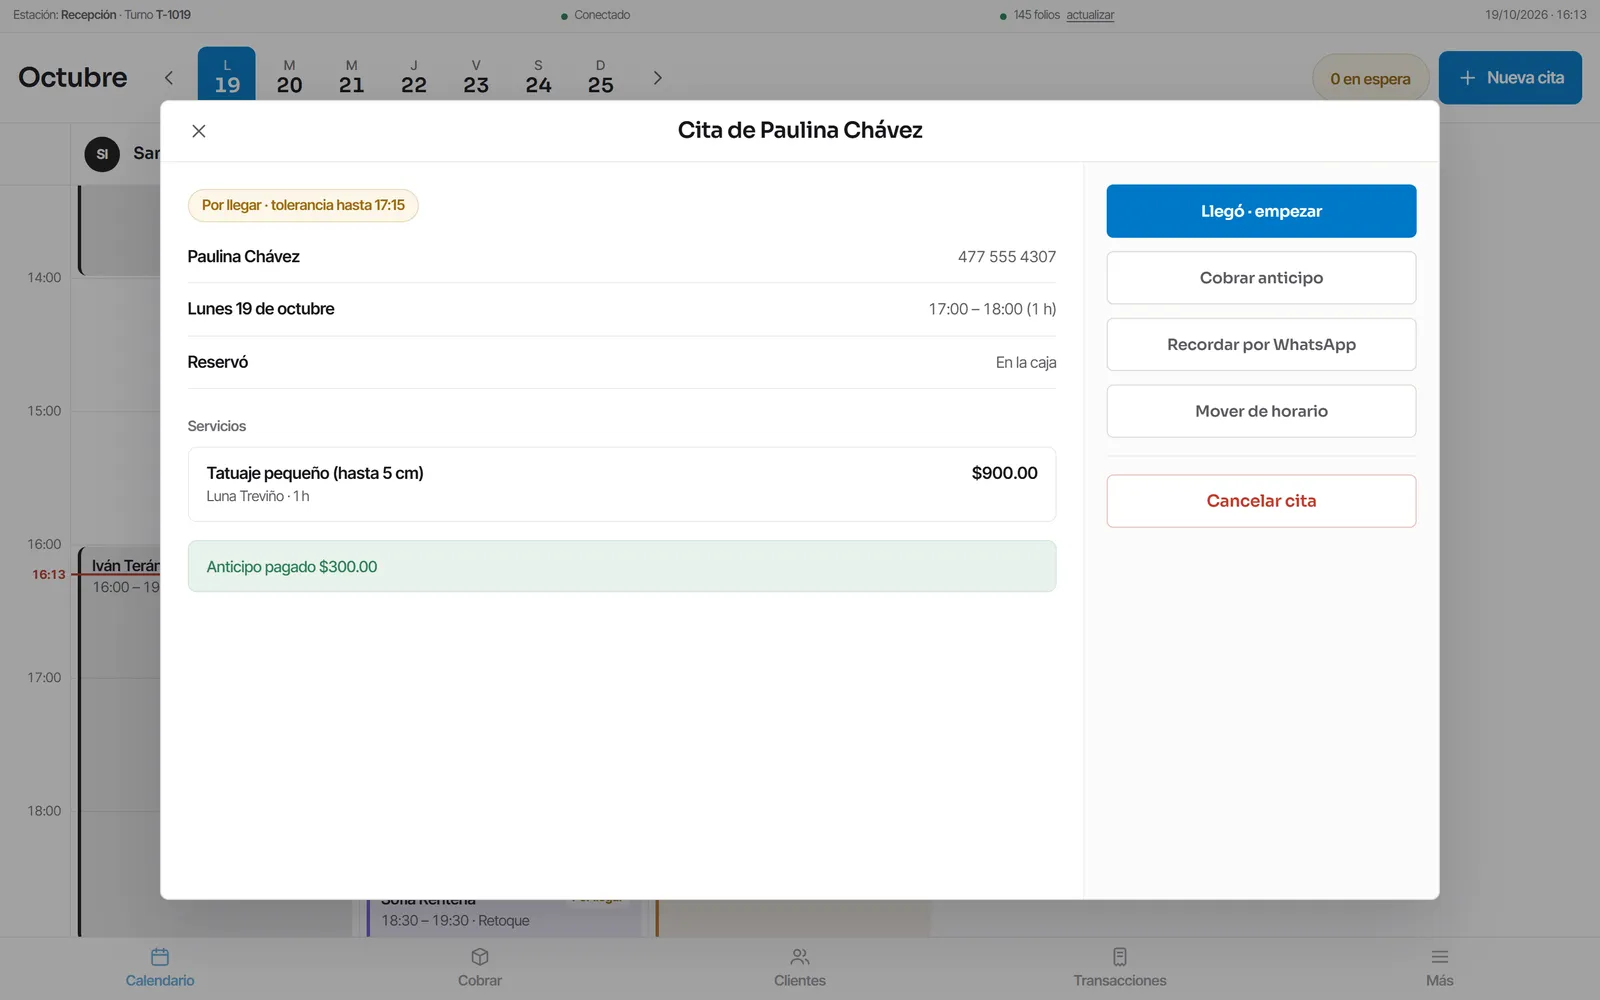This screenshot has height=1000, width=1600.
Task: Click the Anticipo pagado $300.00 banner
Action: click(x=622, y=566)
